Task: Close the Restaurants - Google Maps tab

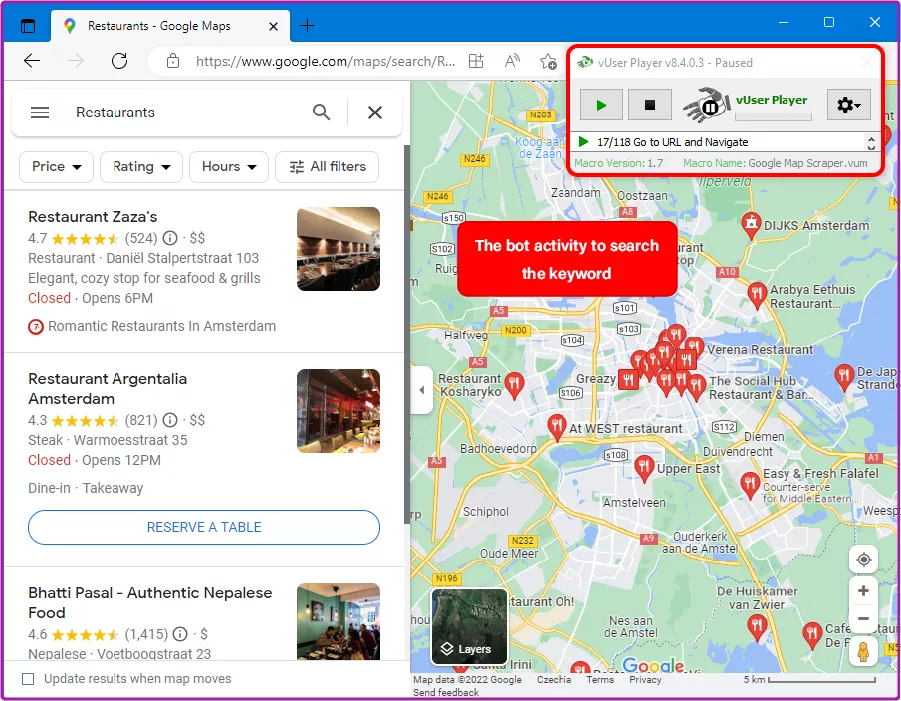Action: coord(274,26)
